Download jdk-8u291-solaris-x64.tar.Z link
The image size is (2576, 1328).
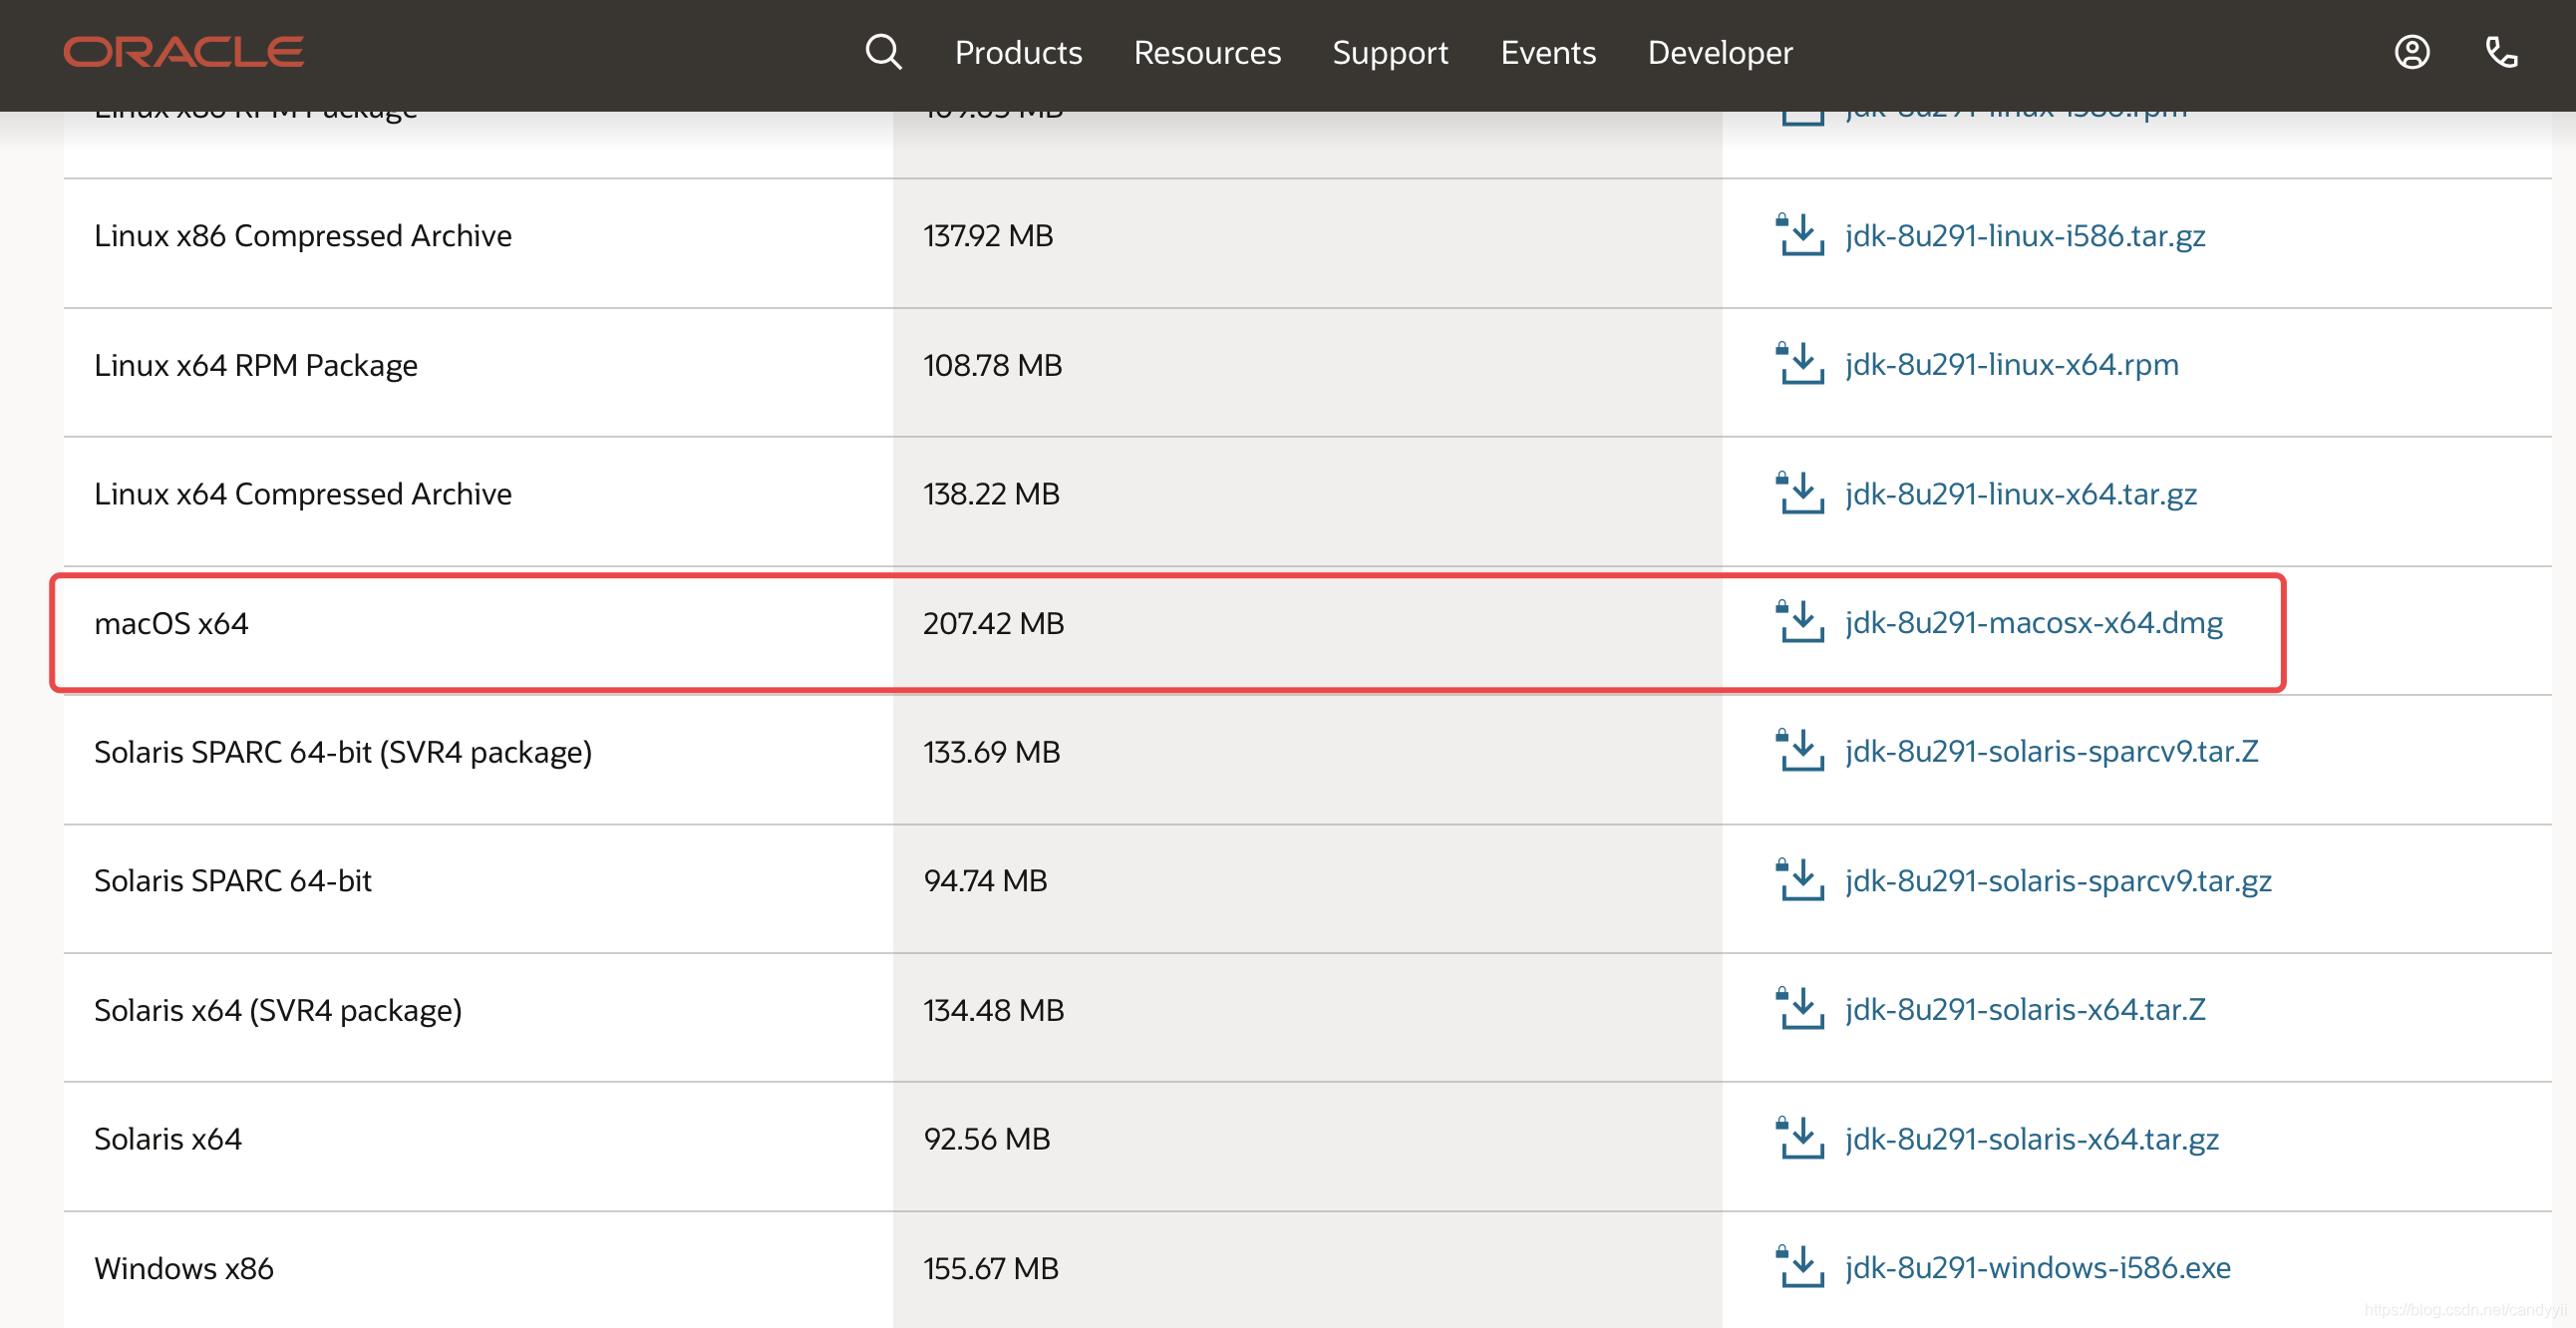[x=2025, y=1010]
